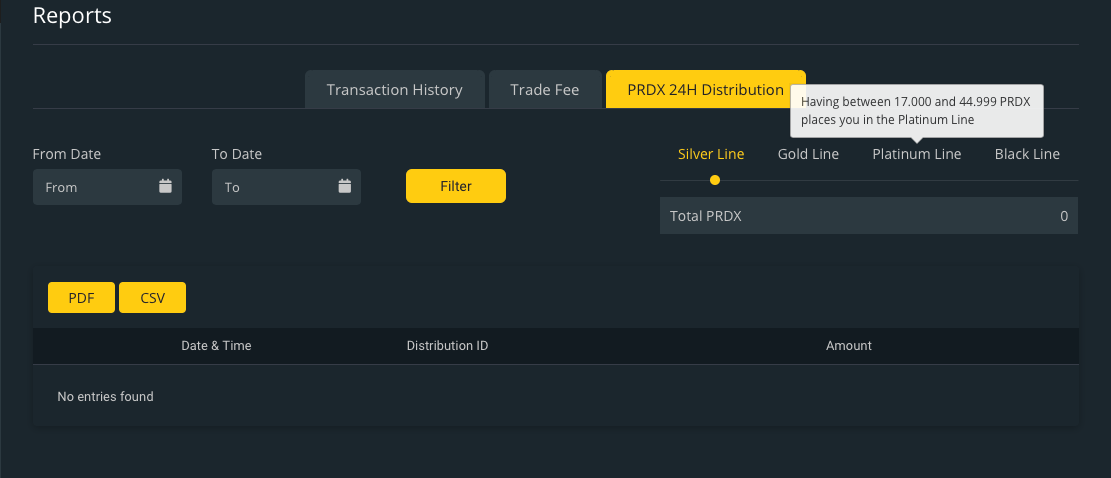Click the Total PRDX row
1111x478 pixels.
(x=869, y=216)
